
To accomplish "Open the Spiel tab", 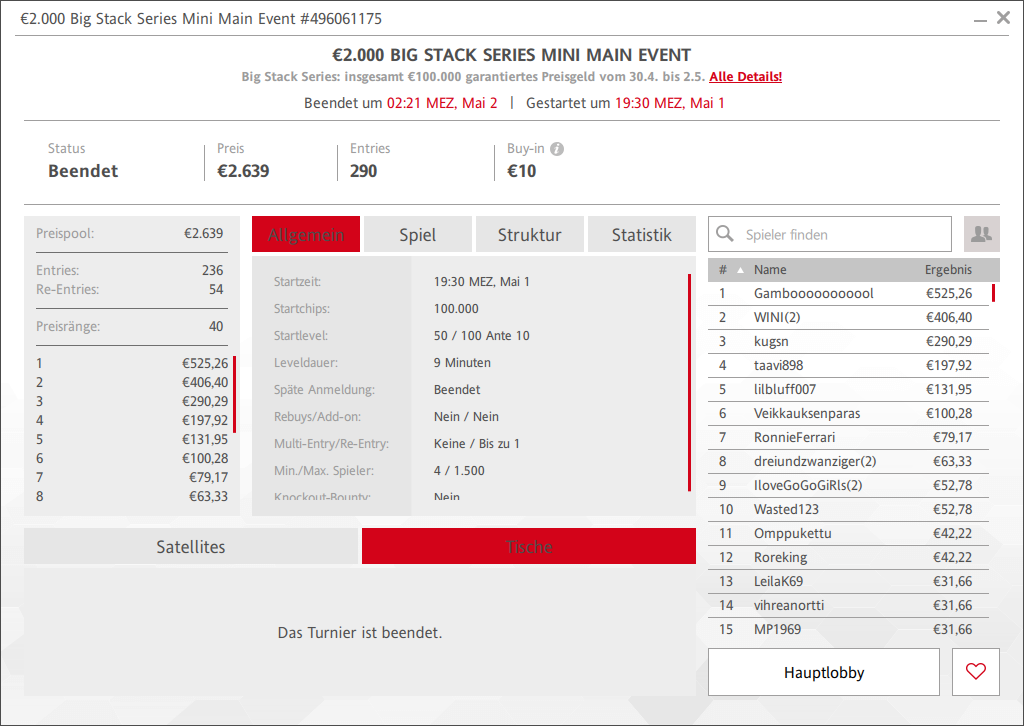I will (417, 234).
